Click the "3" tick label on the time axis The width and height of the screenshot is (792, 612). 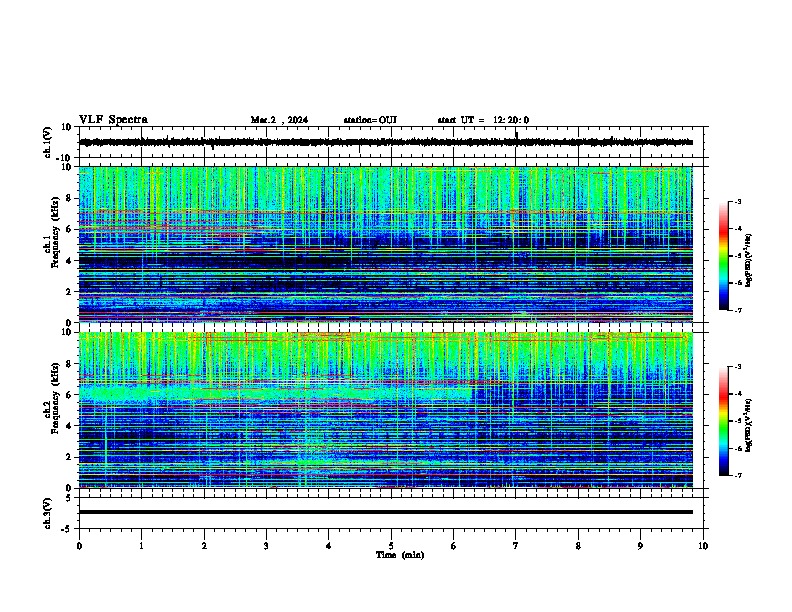click(266, 546)
